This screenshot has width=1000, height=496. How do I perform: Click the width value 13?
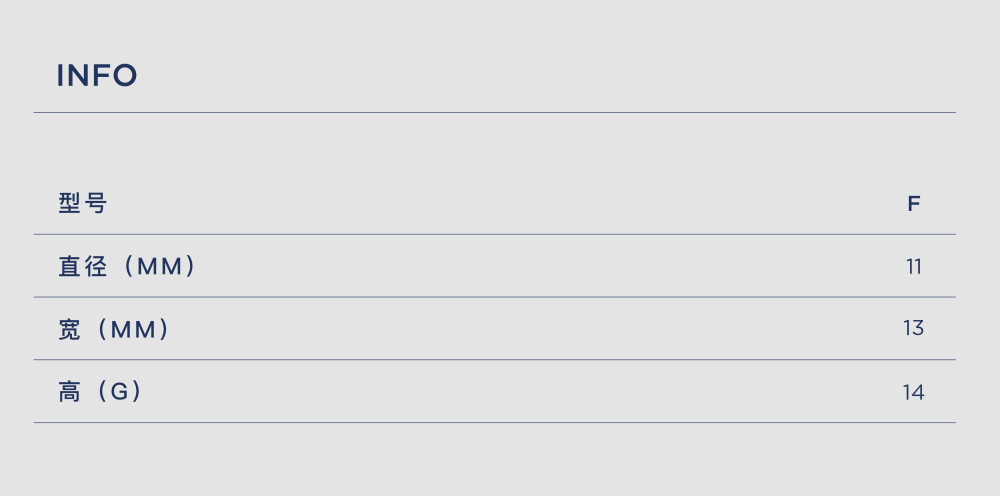click(x=913, y=328)
